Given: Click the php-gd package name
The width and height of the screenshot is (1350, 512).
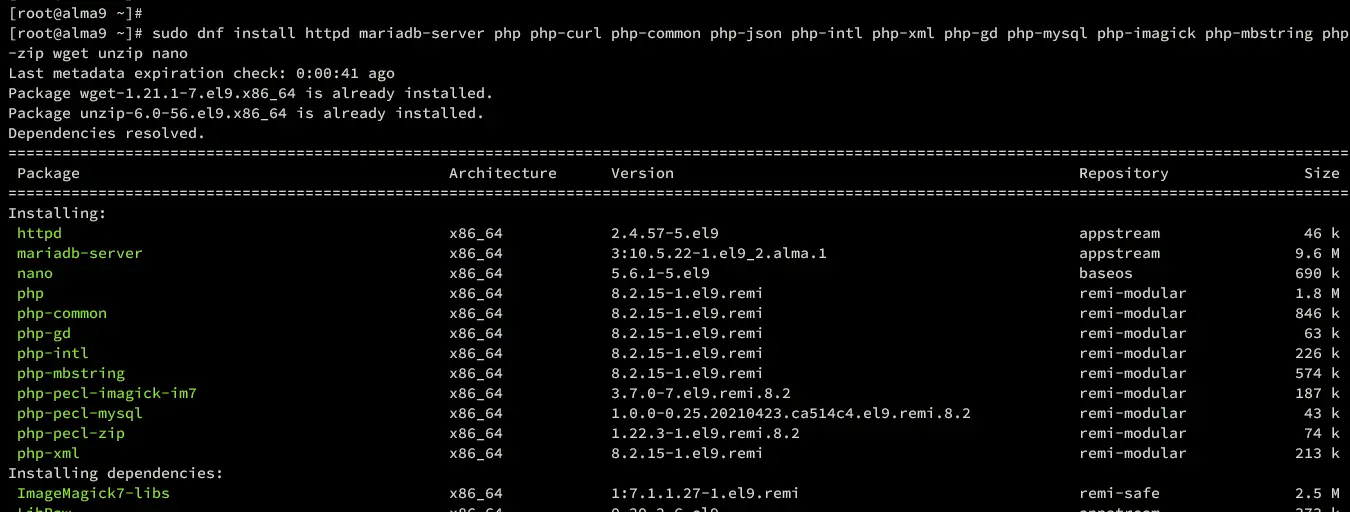Looking at the screenshot, I should click(x=44, y=333).
